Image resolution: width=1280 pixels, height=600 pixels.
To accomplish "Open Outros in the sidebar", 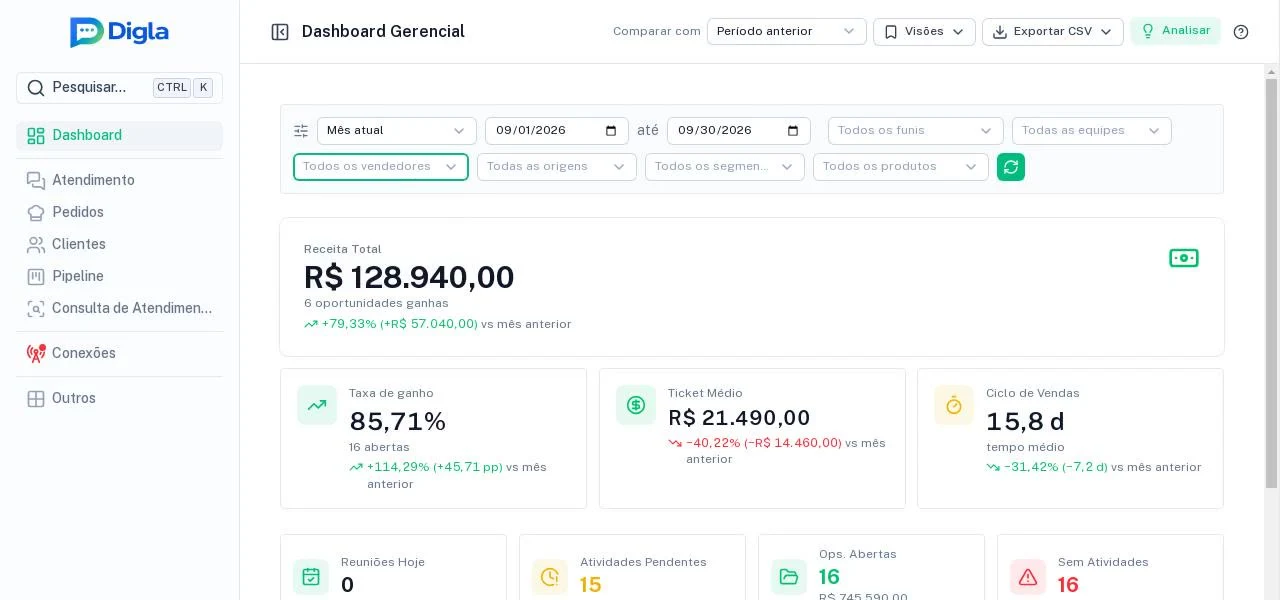I will click(119, 399).
